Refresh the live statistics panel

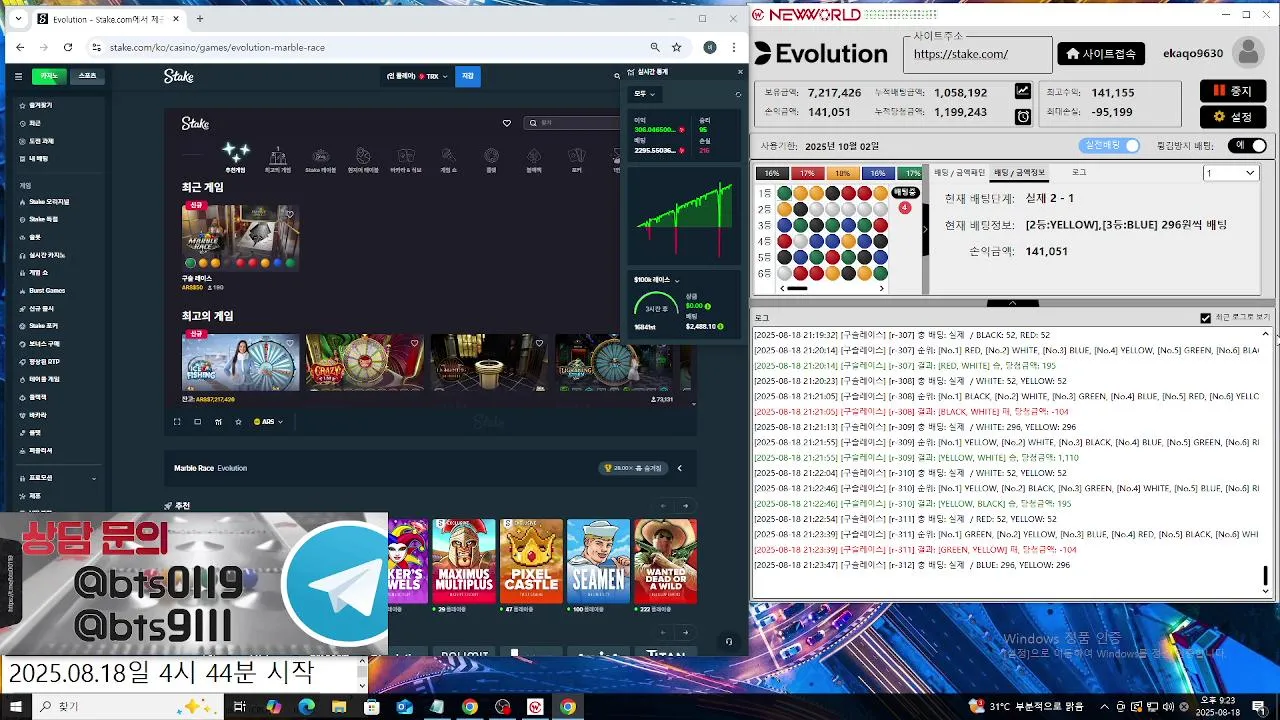click(738, 94)
